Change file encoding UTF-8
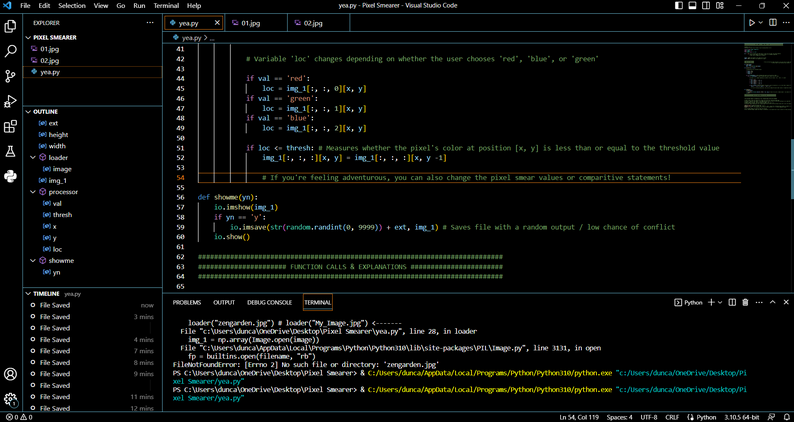 click(649, 417)
